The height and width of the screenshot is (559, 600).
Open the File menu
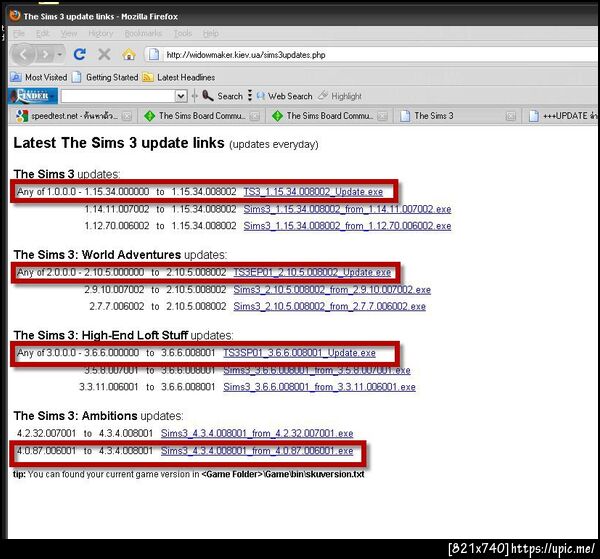point(19,34)
